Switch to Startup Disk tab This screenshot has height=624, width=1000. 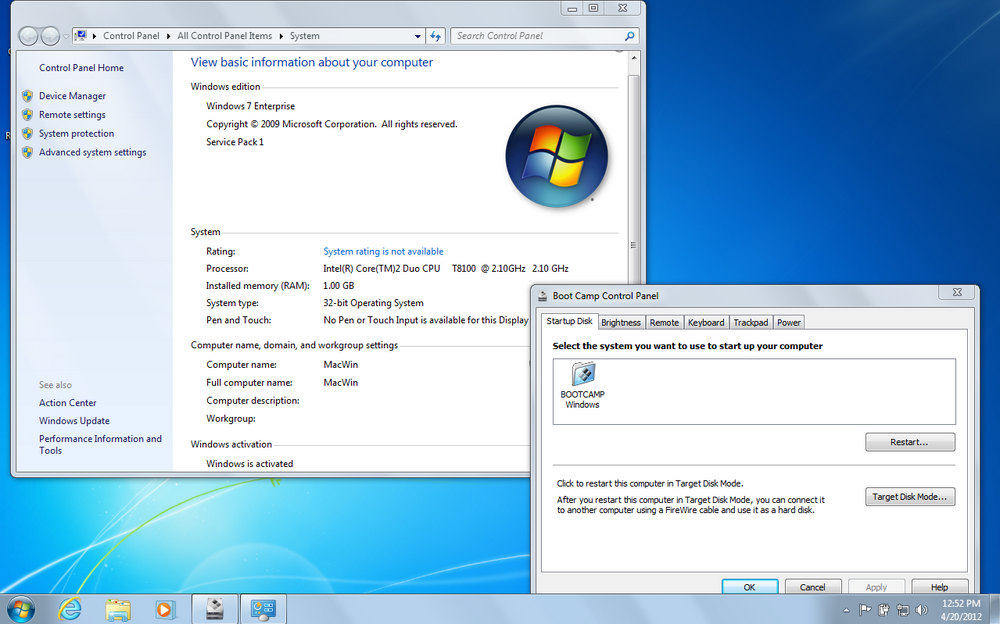(570, 321)
